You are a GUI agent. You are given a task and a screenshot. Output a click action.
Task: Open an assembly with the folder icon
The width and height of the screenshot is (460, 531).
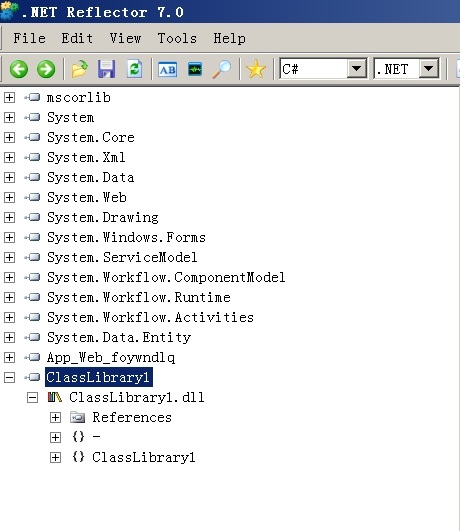[x=80, y=69]
